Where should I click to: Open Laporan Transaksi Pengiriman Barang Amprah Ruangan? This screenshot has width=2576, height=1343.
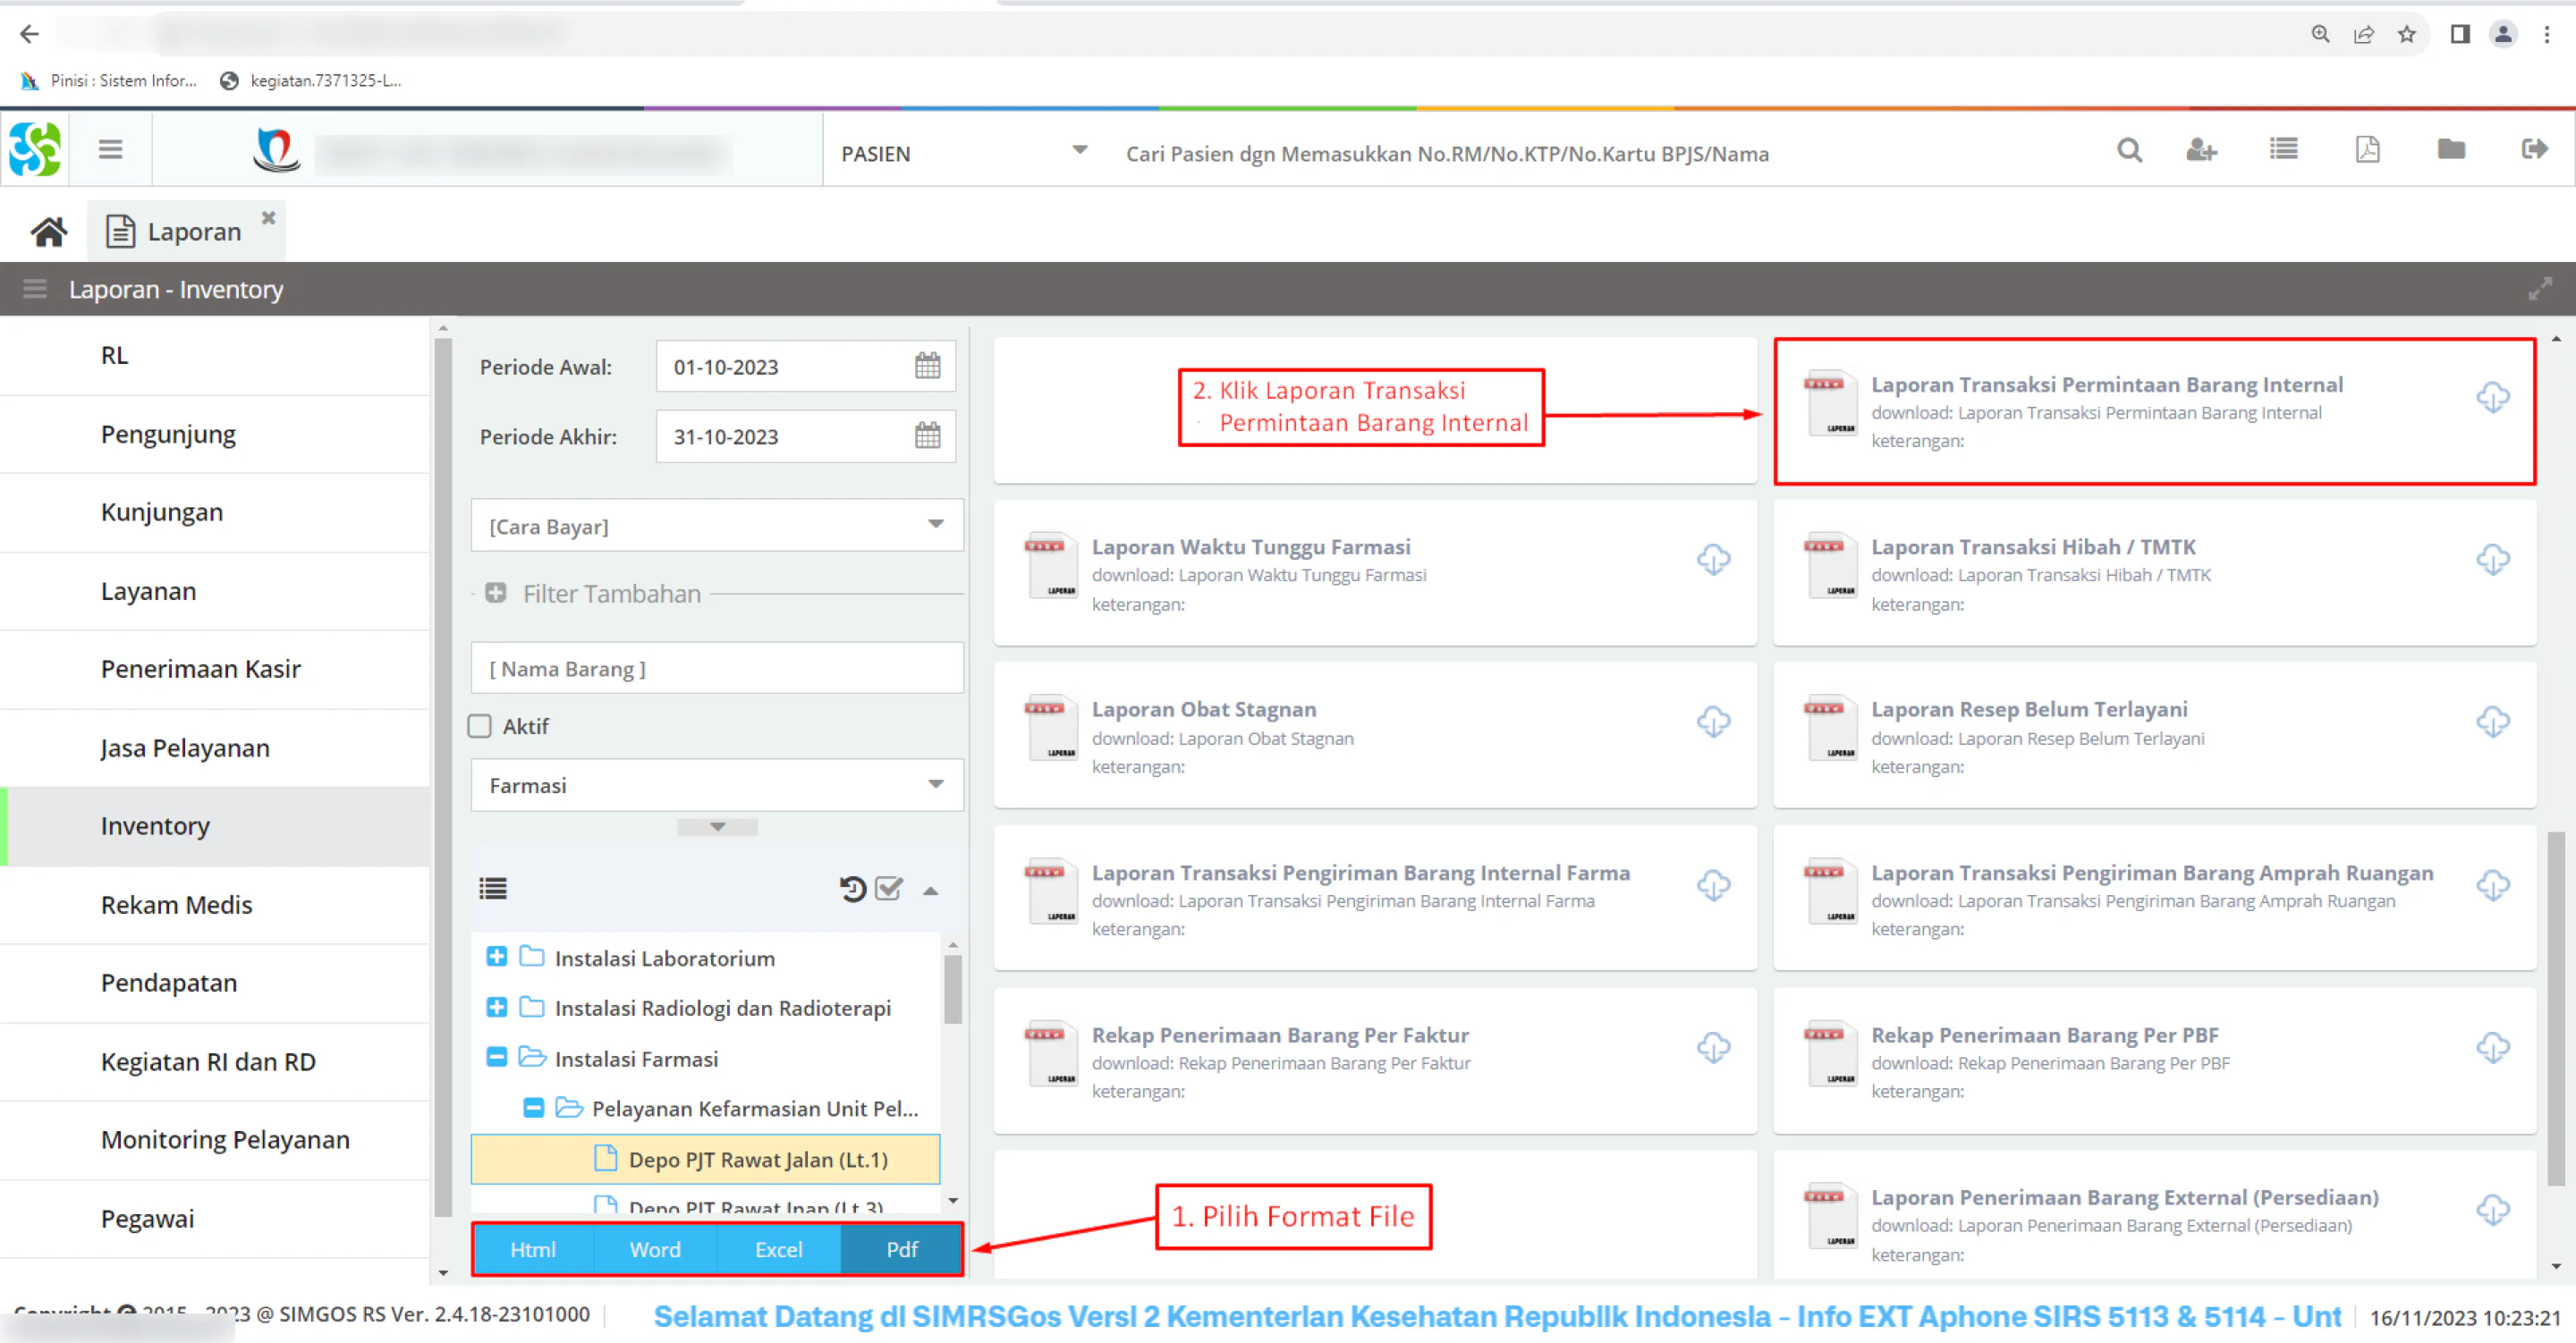pos(2155,899)
